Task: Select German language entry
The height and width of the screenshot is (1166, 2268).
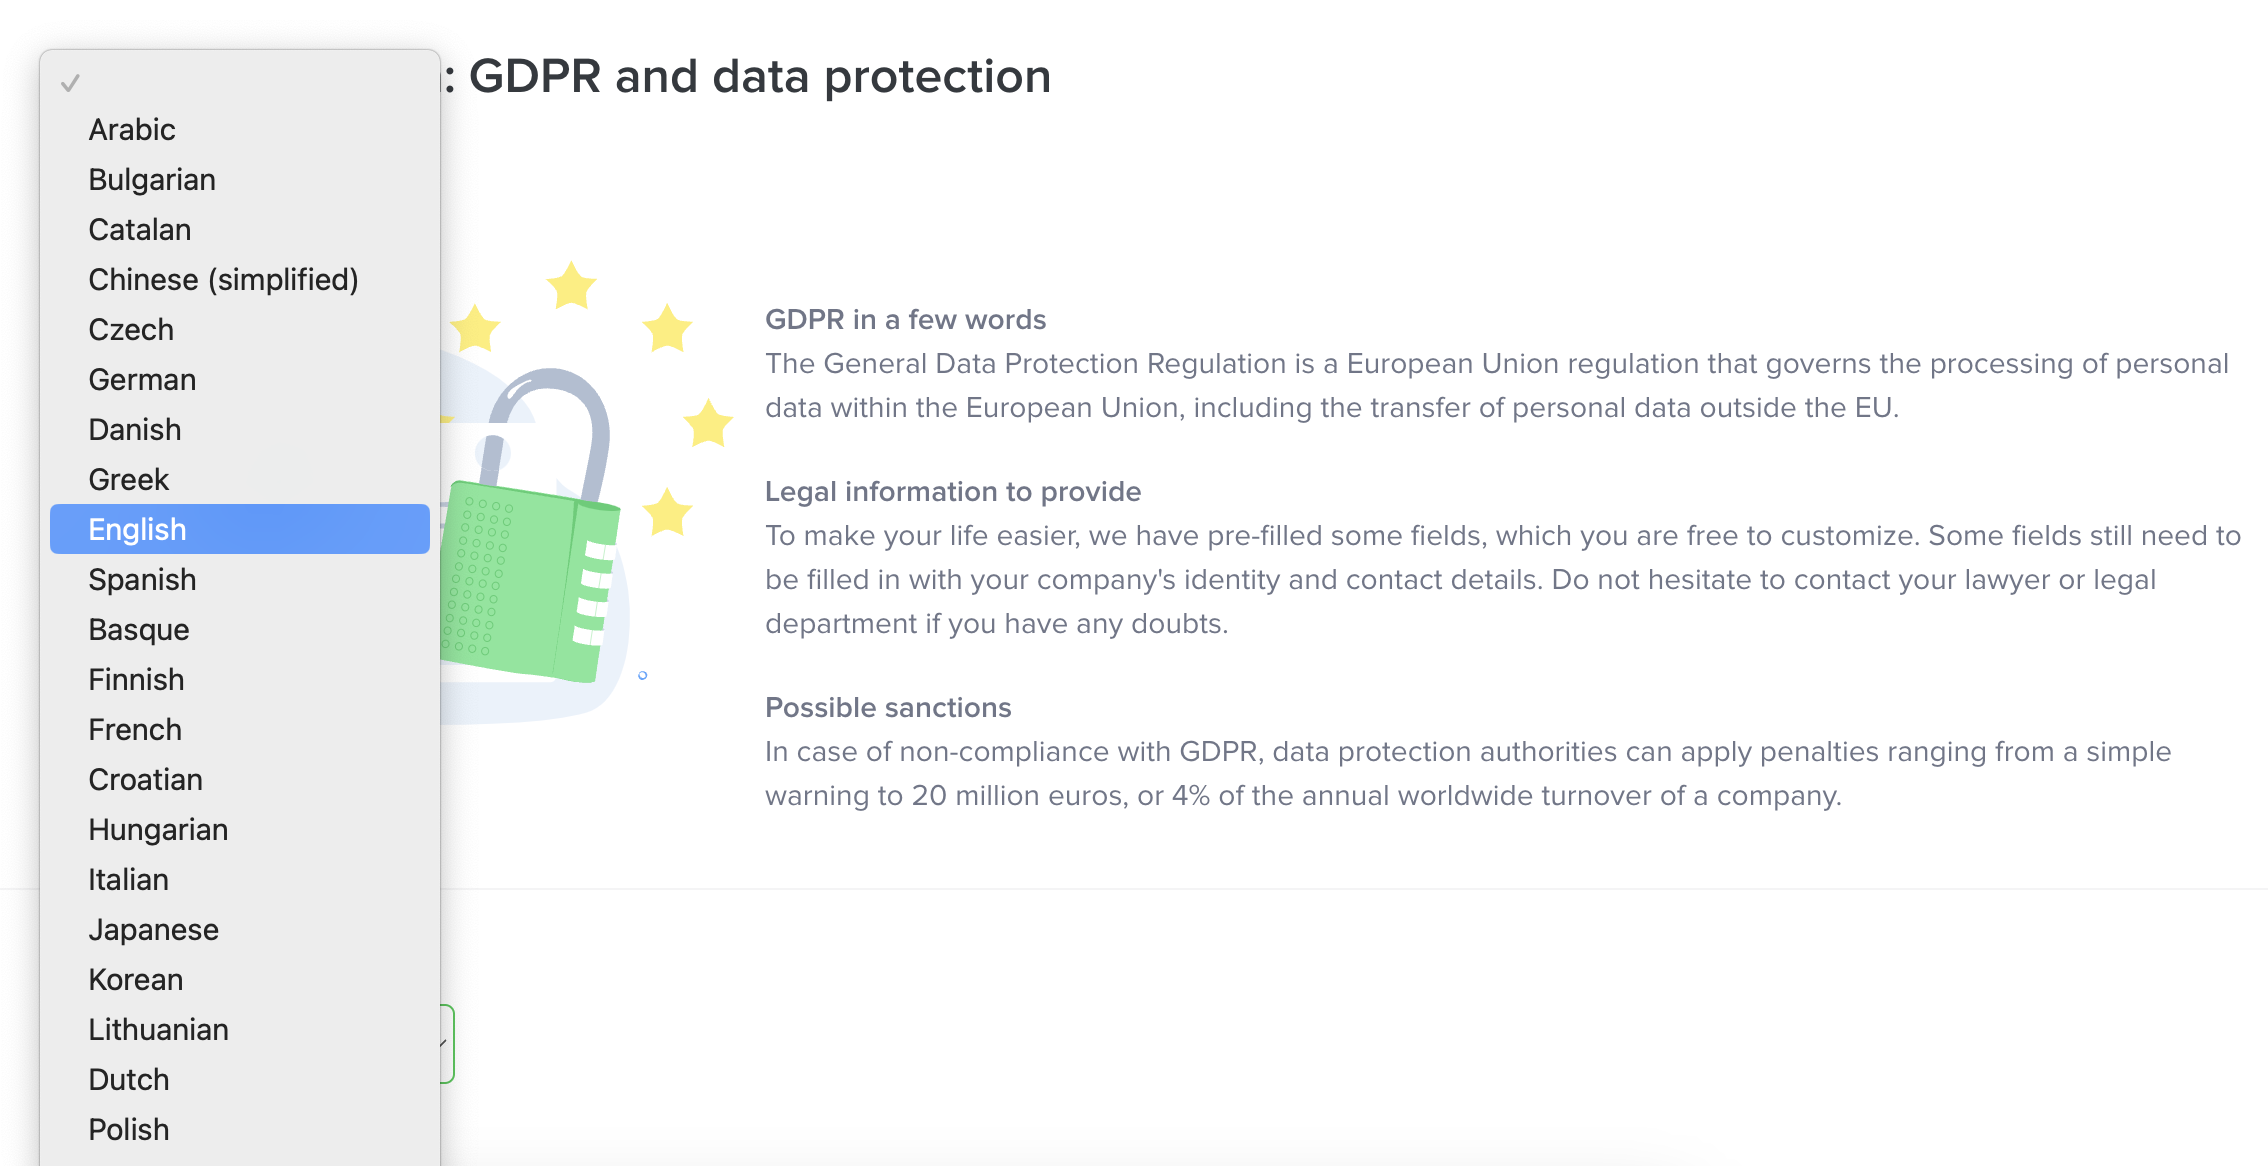Action: (x=142, y=380)
